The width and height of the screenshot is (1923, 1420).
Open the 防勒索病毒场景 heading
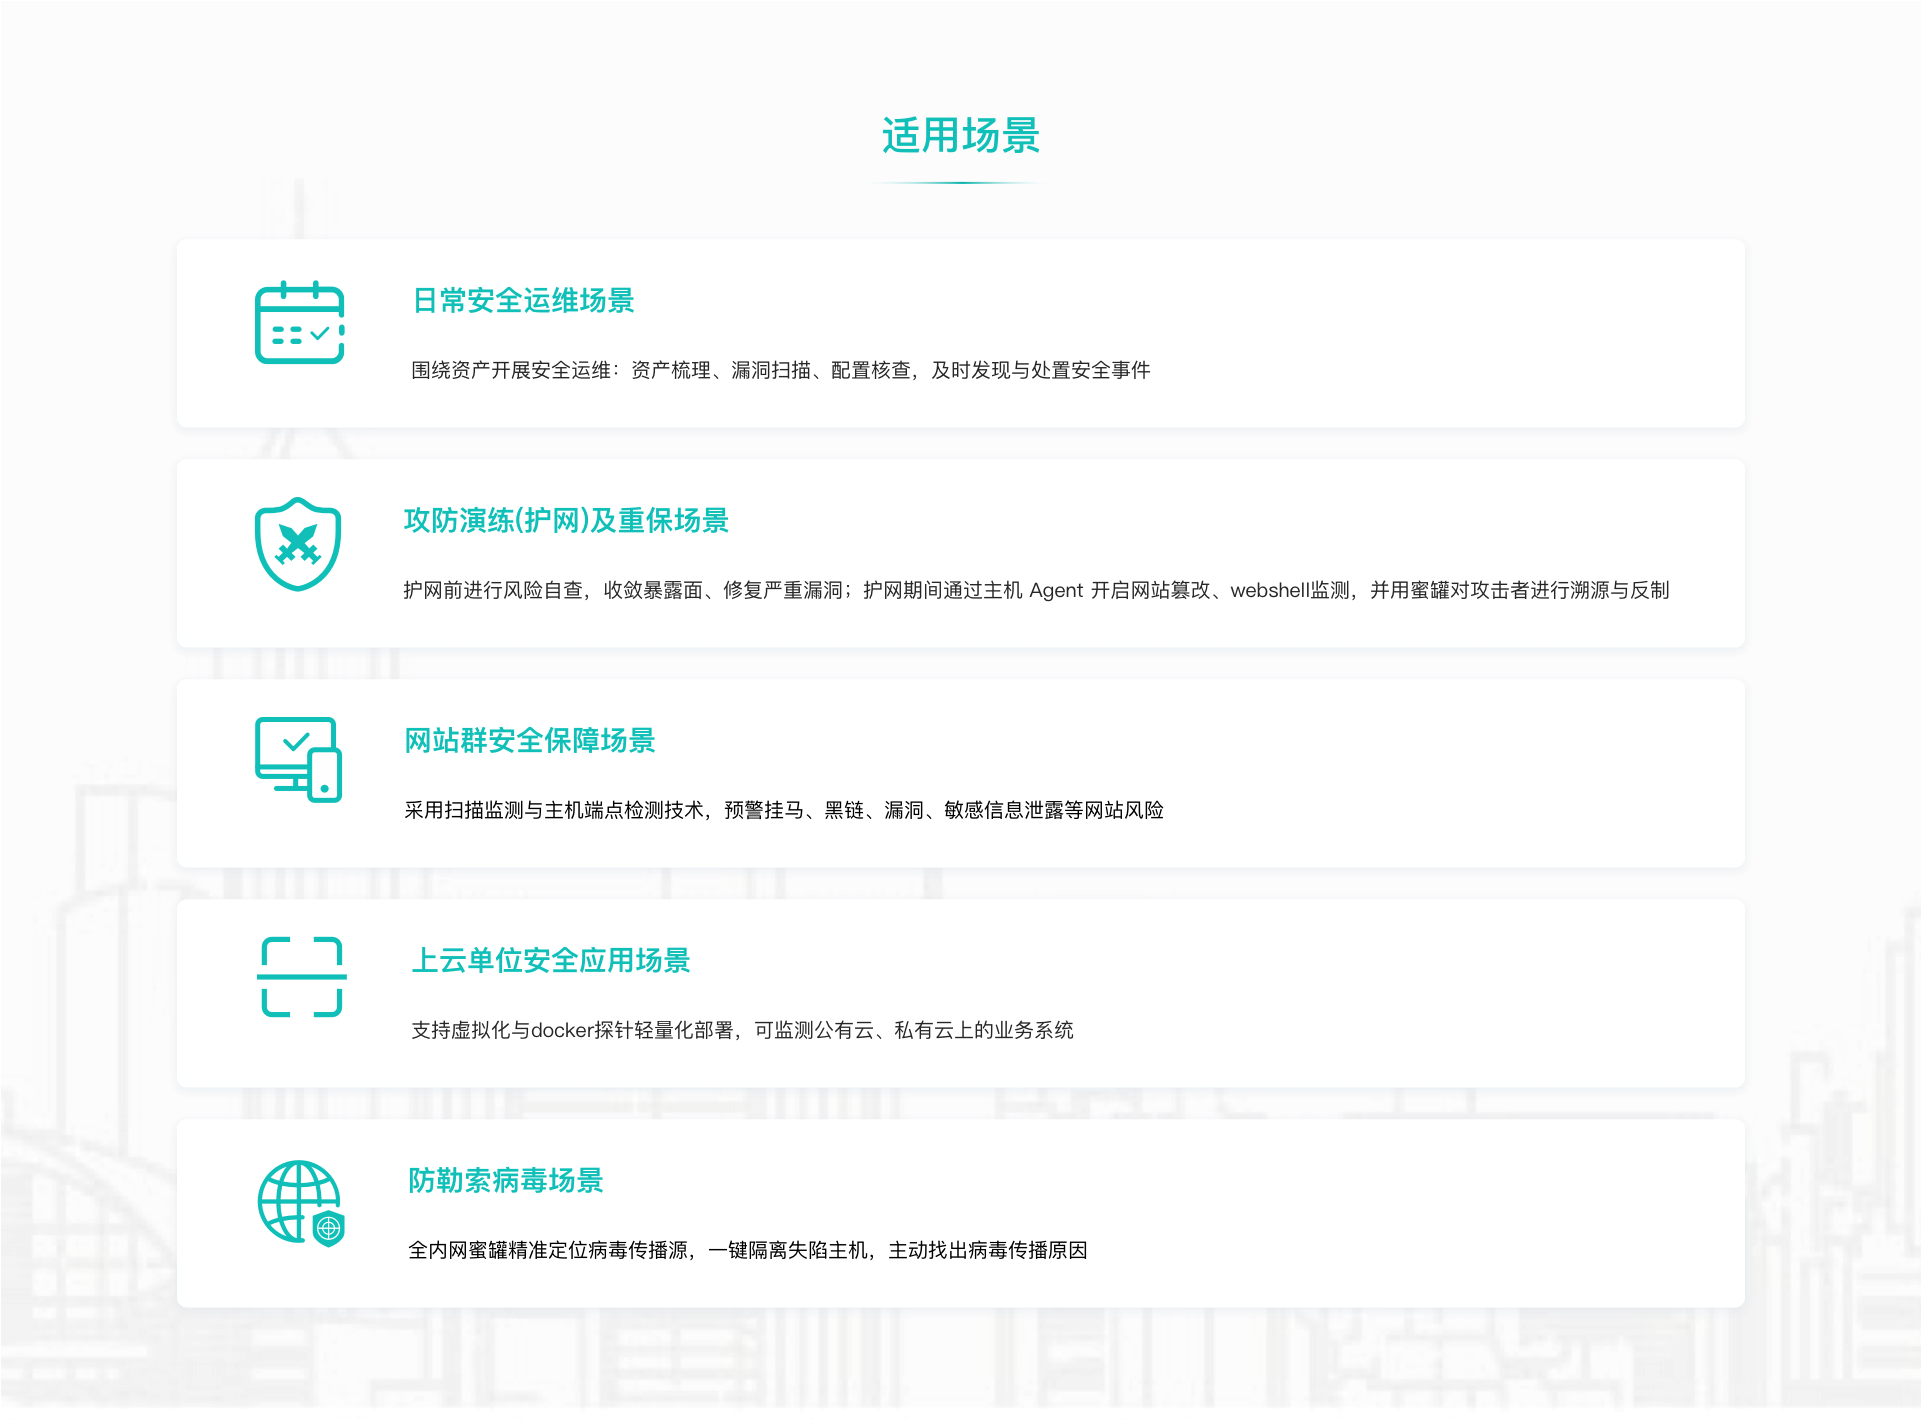[505, 1181]
